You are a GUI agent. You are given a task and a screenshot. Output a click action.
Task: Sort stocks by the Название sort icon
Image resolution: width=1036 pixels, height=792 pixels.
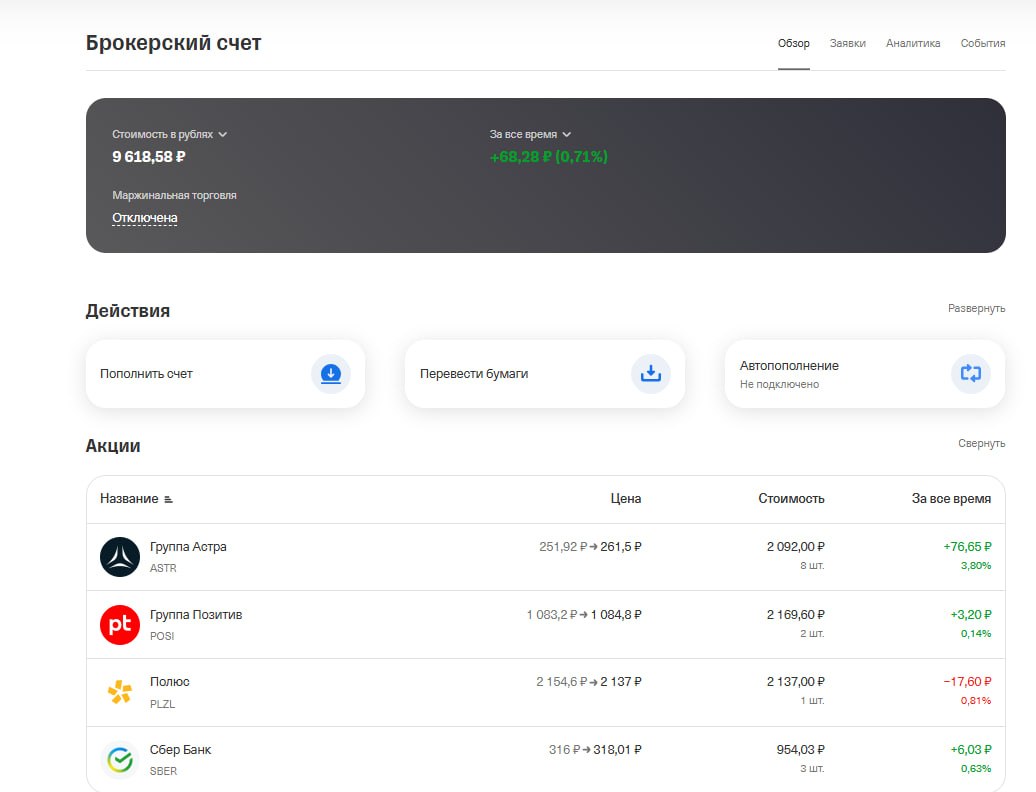click(168, 499)
